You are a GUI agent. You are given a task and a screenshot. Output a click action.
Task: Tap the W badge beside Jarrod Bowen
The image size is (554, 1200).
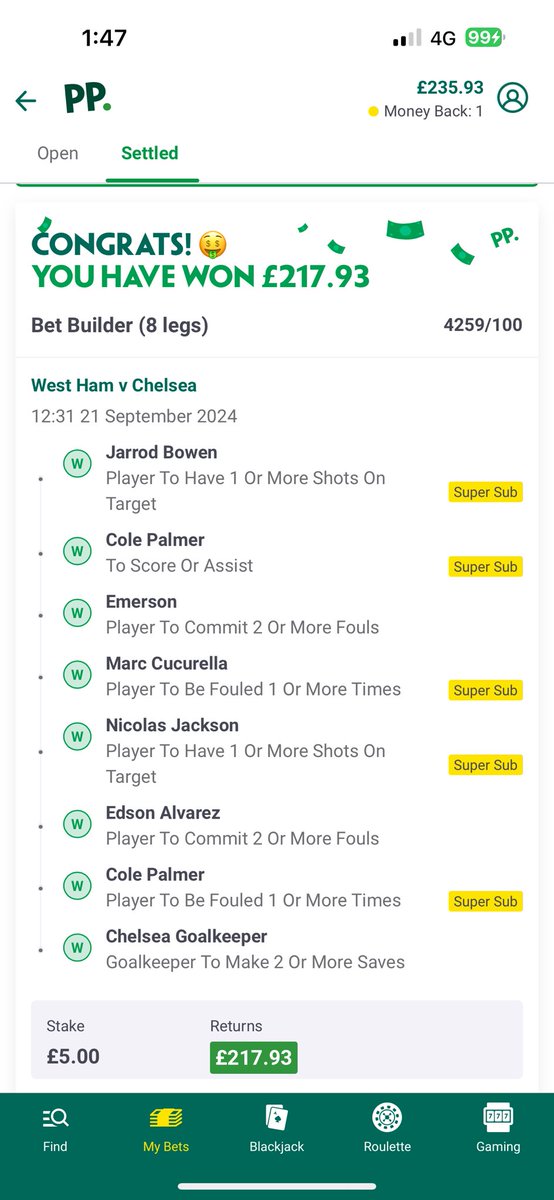pyautogui.click(x=77, y=464)
